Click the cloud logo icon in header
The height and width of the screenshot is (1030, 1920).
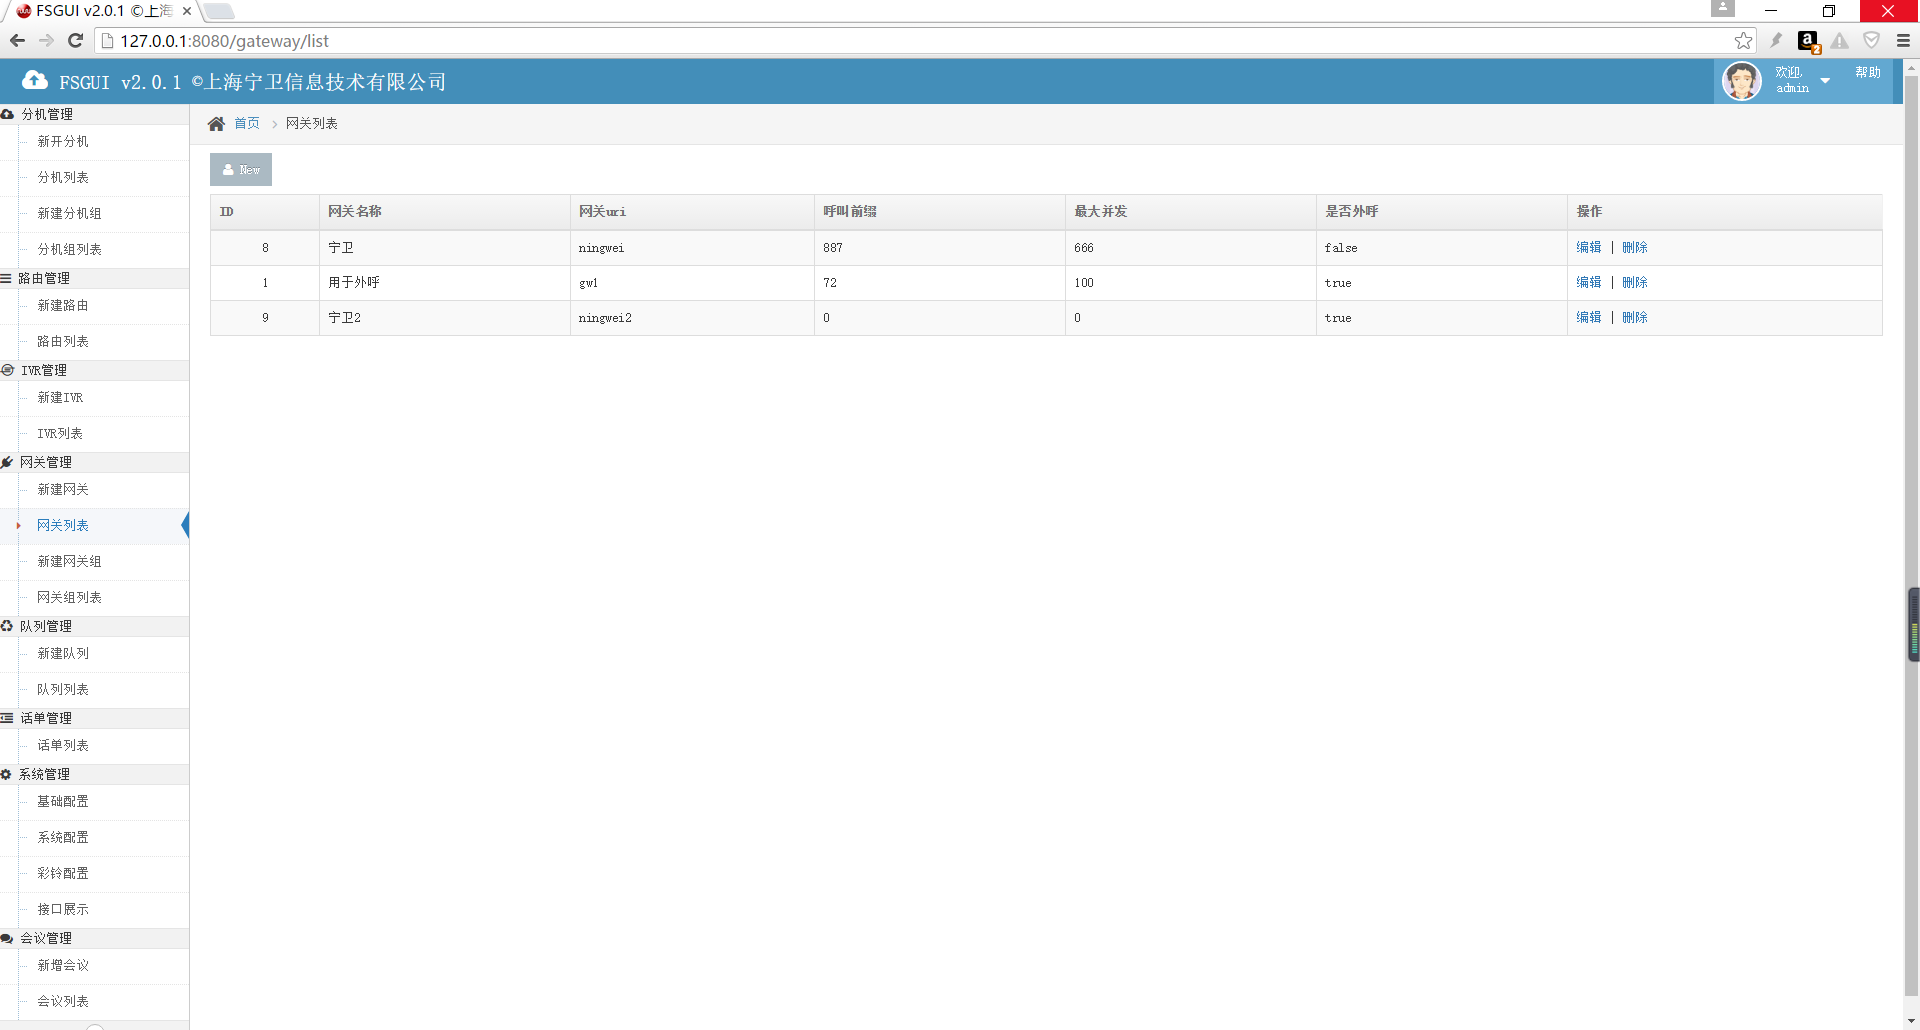(35, 81)
